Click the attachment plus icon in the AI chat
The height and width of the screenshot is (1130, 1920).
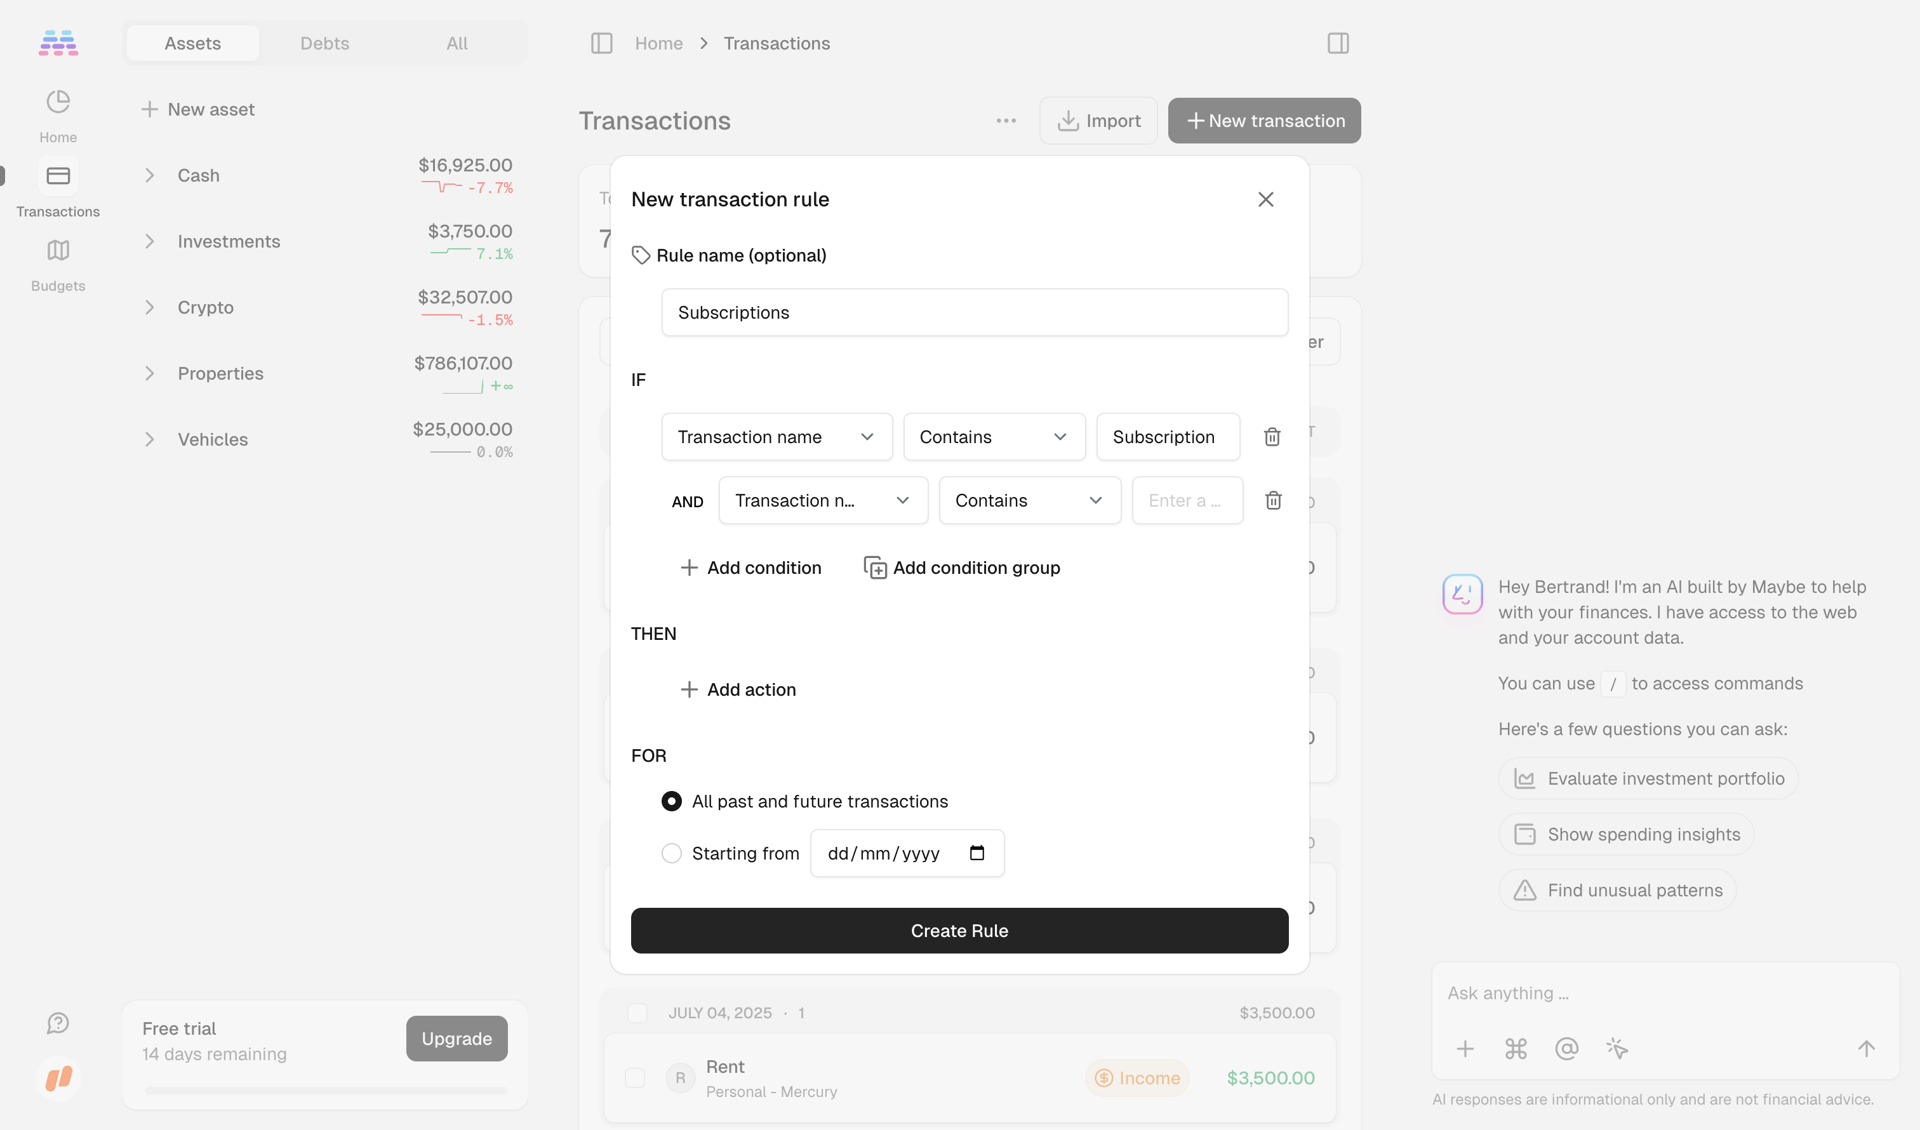[1465, 1049]
